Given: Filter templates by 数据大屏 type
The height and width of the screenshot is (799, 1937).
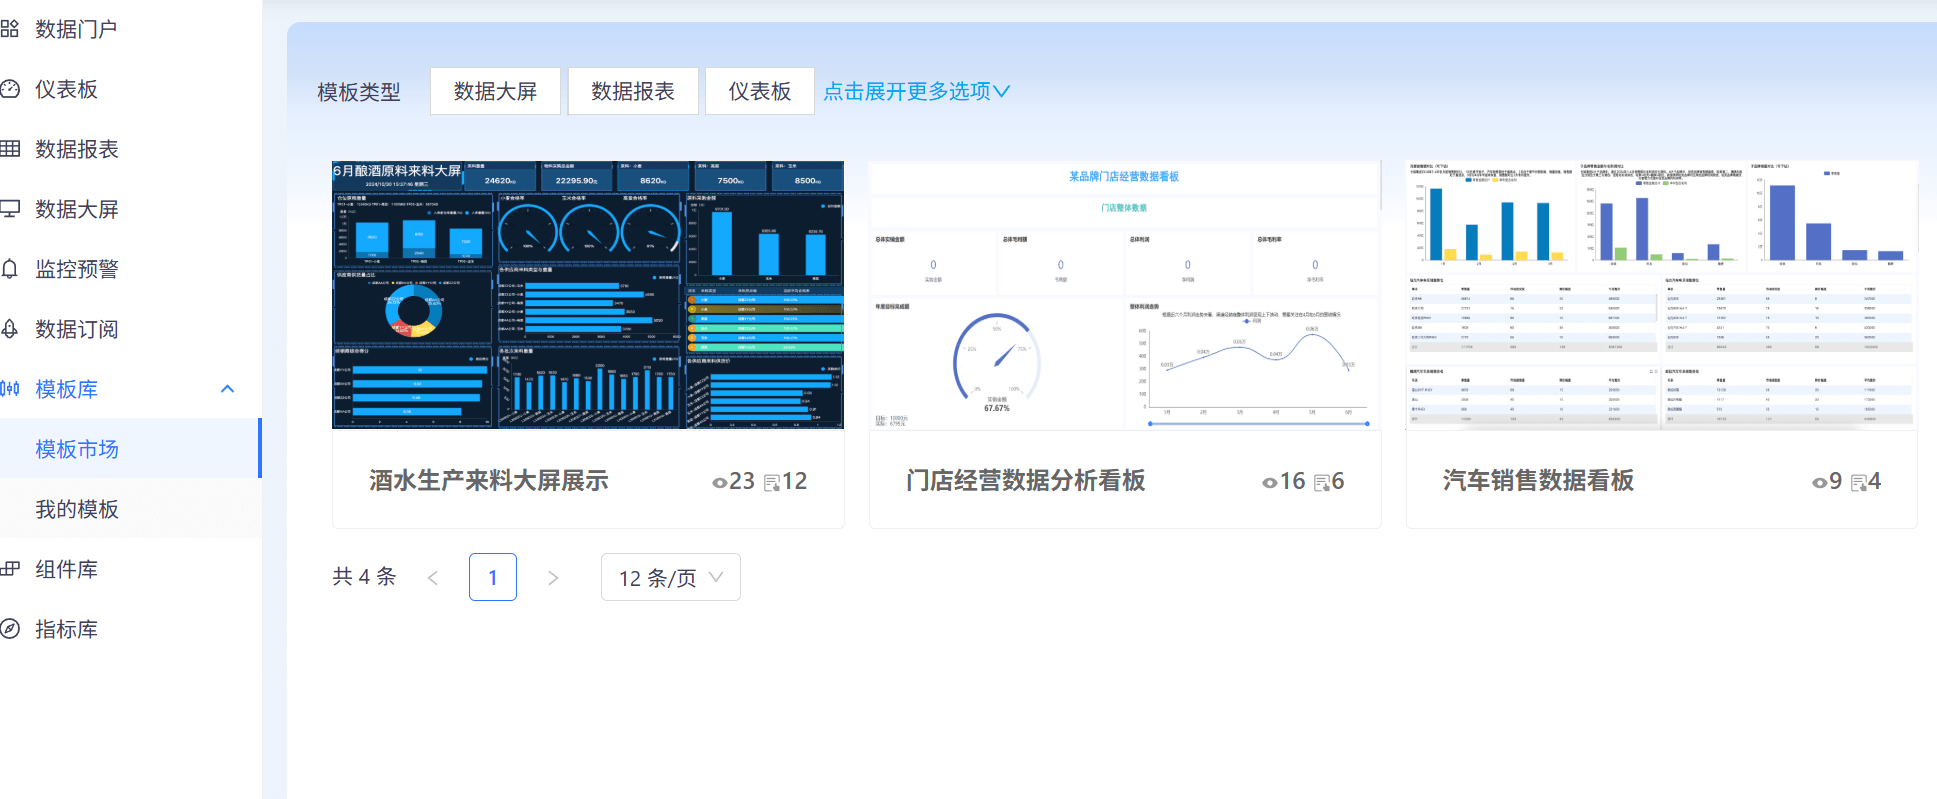Looking at the screenshot, I should (x=495, y=91).
